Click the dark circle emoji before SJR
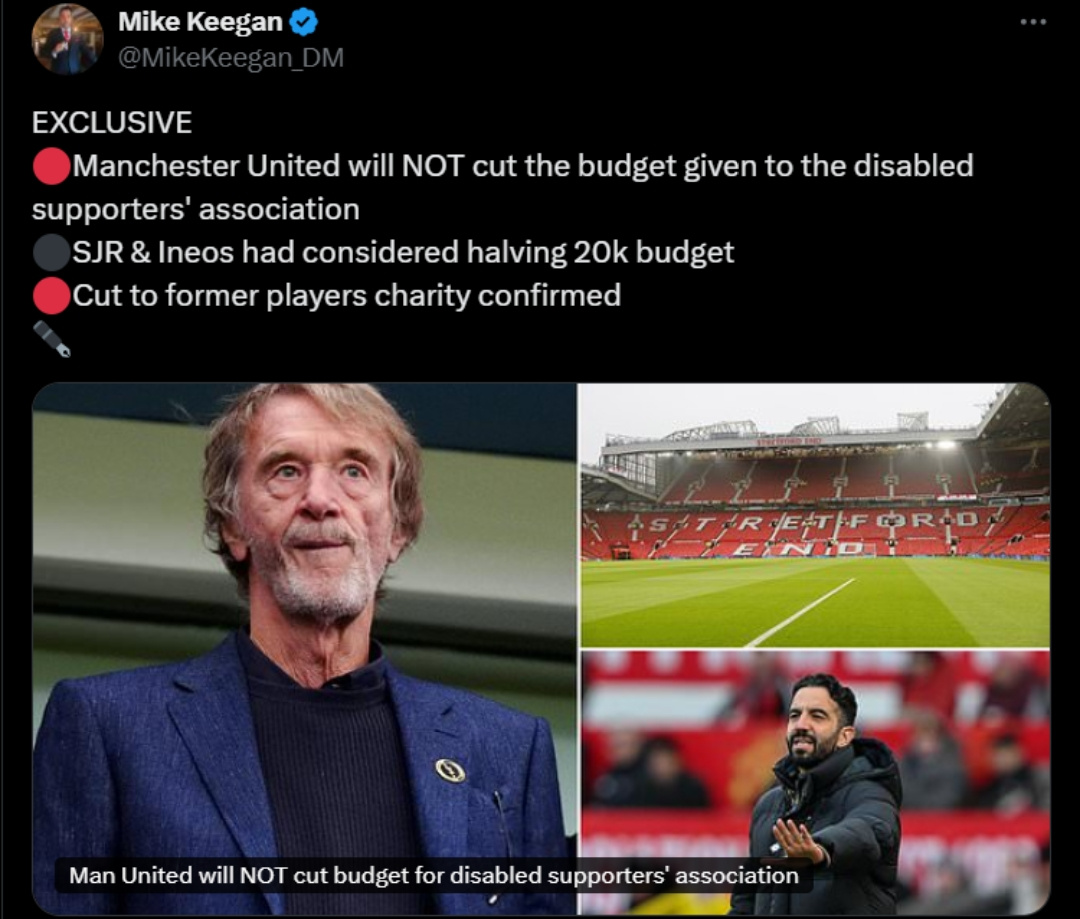Viewport: 1080px width, 919px height. (52, 252)
